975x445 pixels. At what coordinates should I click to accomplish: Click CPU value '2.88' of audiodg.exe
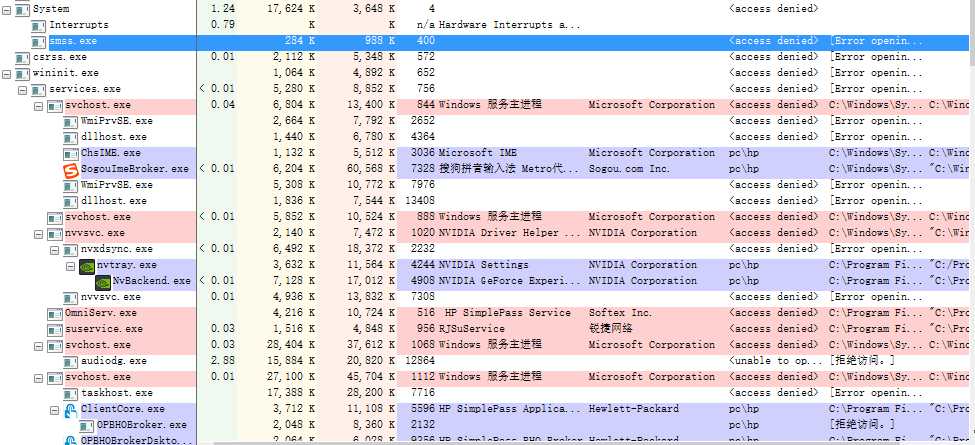pyautogui.click(x=223, y=361)
